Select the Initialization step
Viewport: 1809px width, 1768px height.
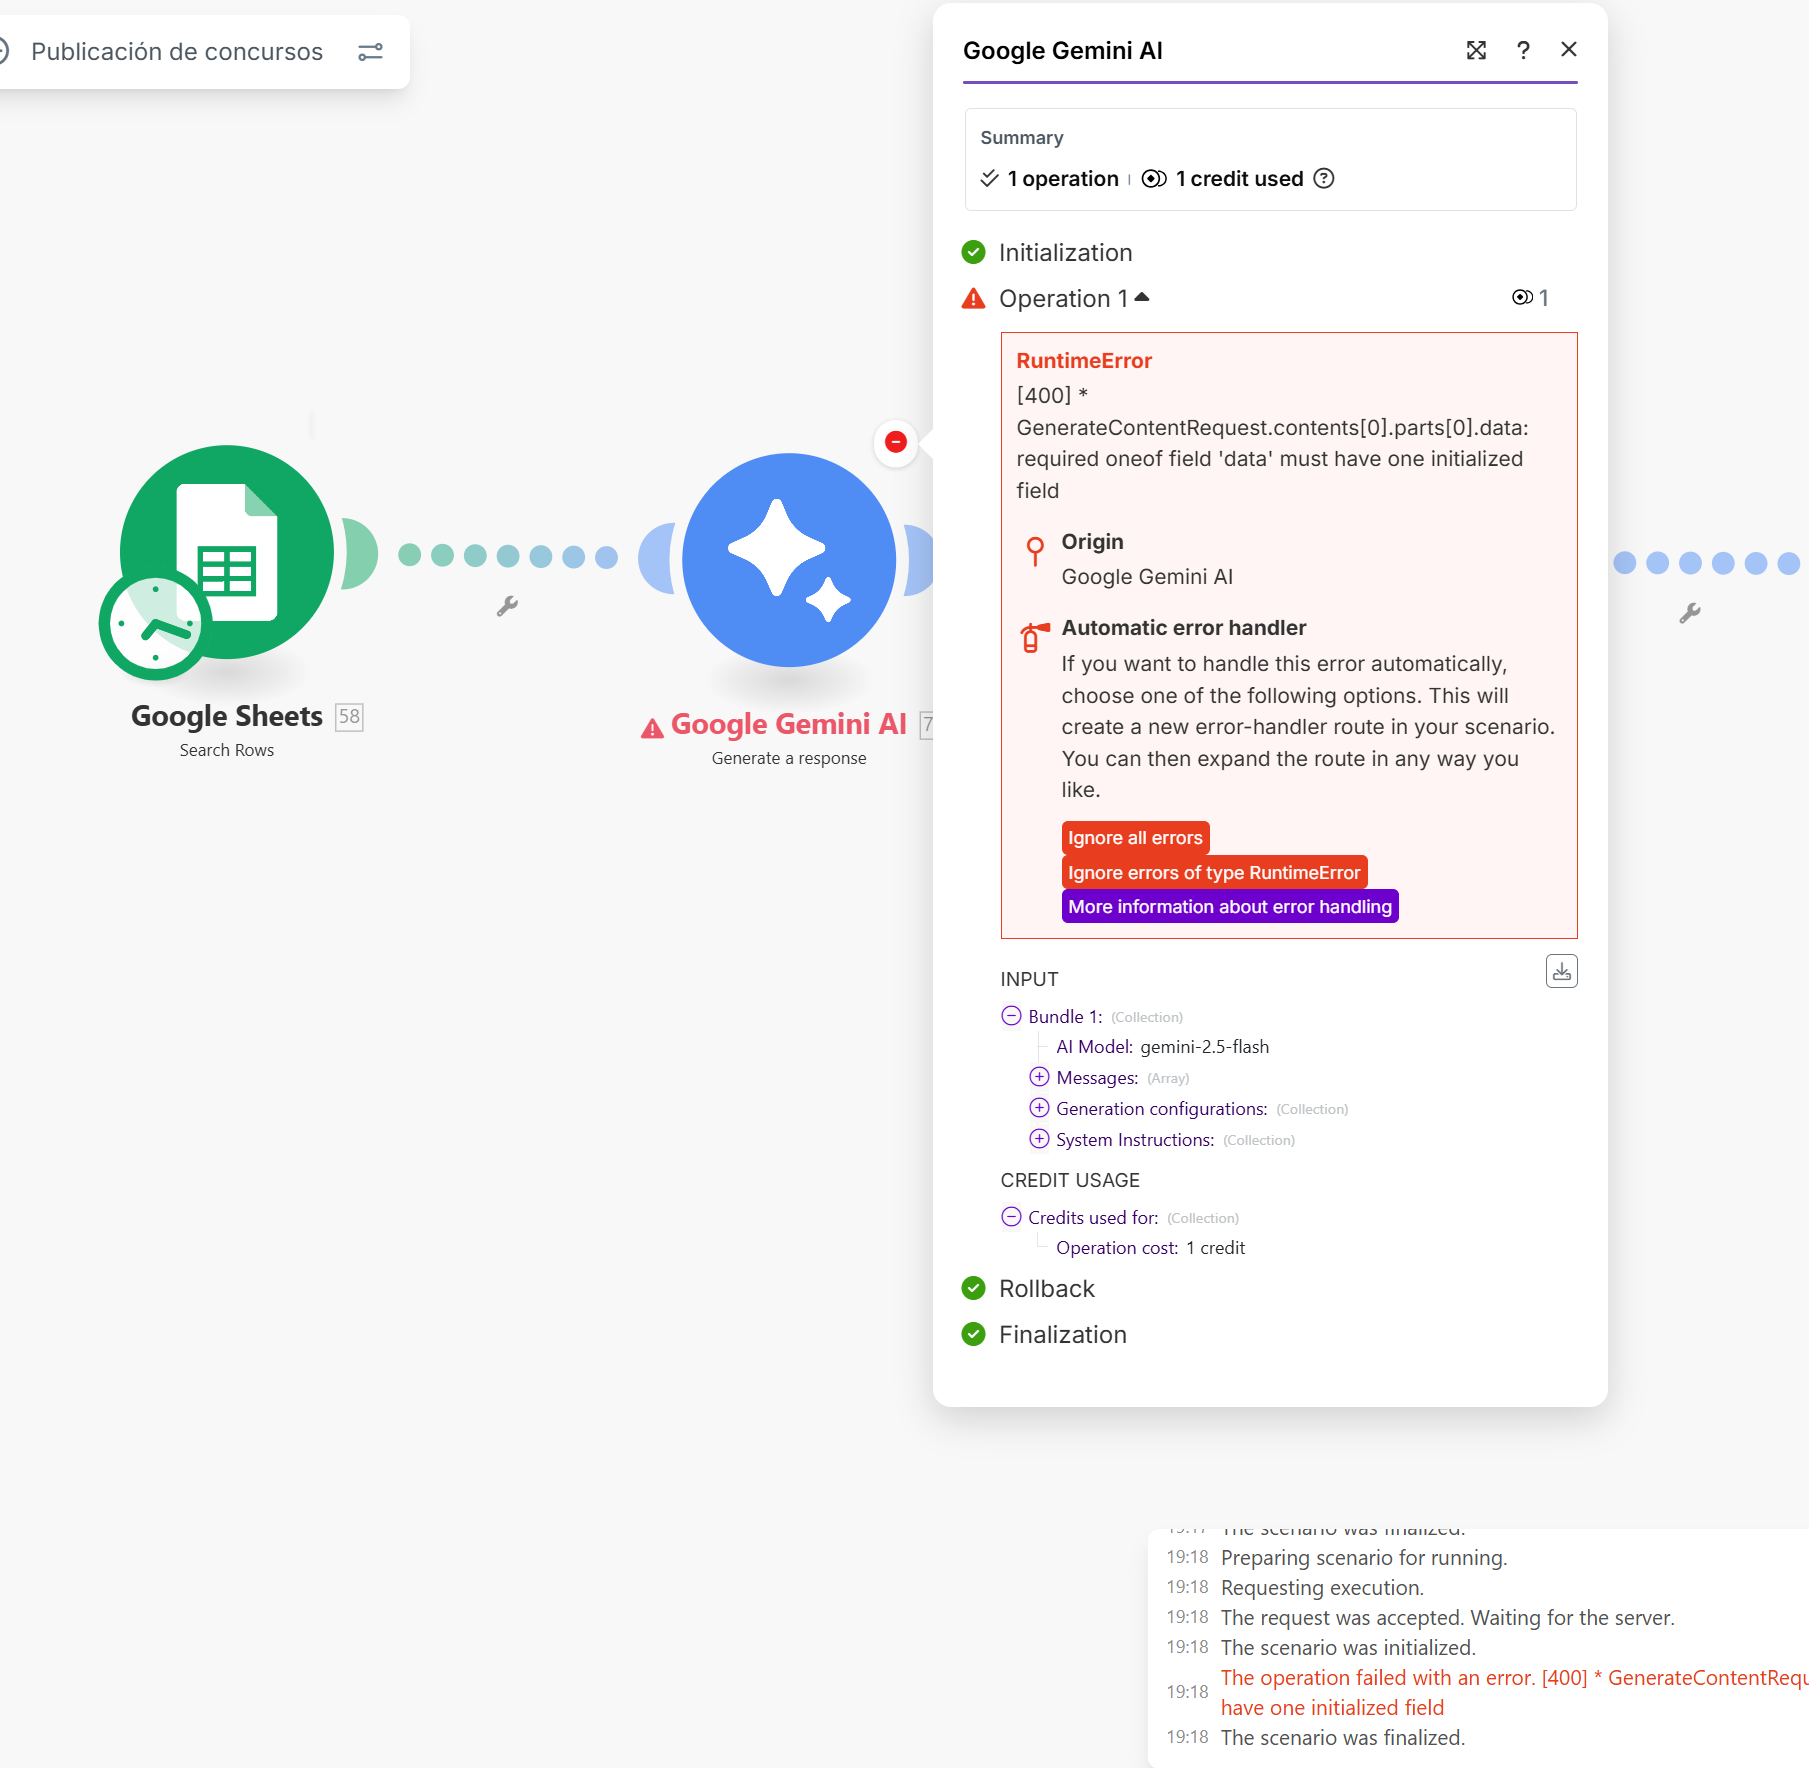[1065, 253]
